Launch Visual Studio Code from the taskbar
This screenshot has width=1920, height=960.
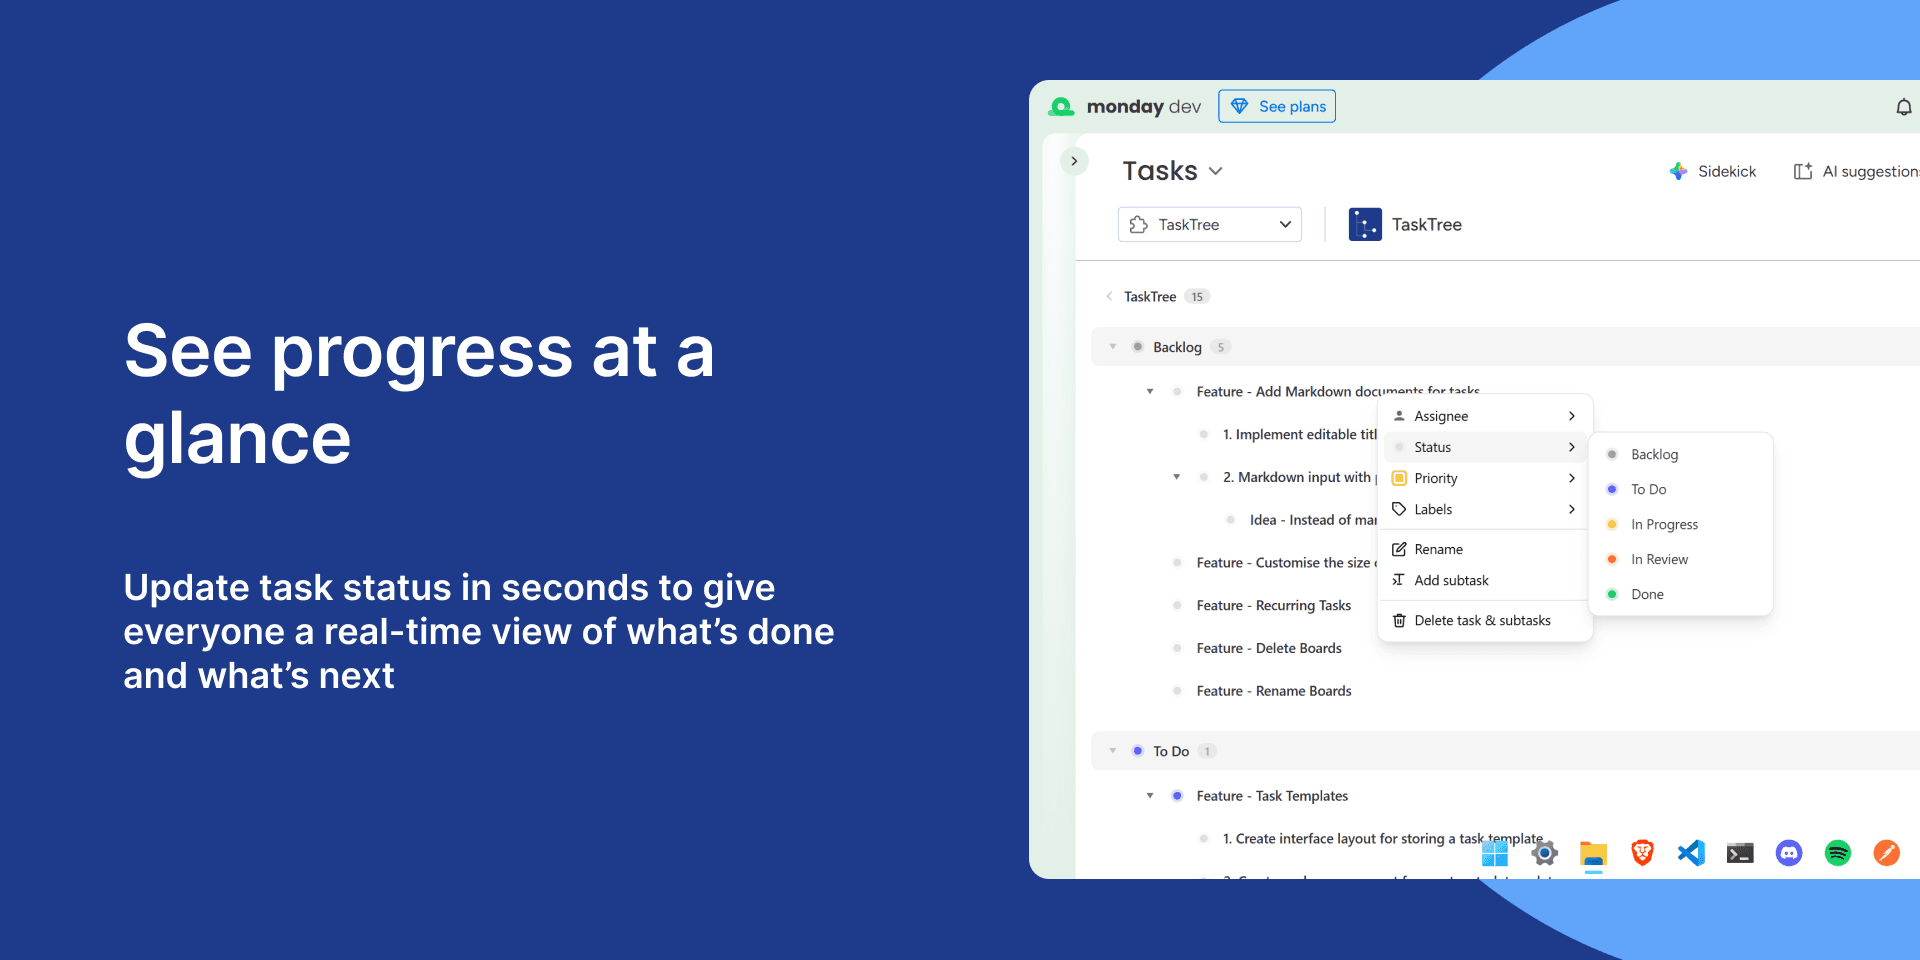click(1691, 853)
